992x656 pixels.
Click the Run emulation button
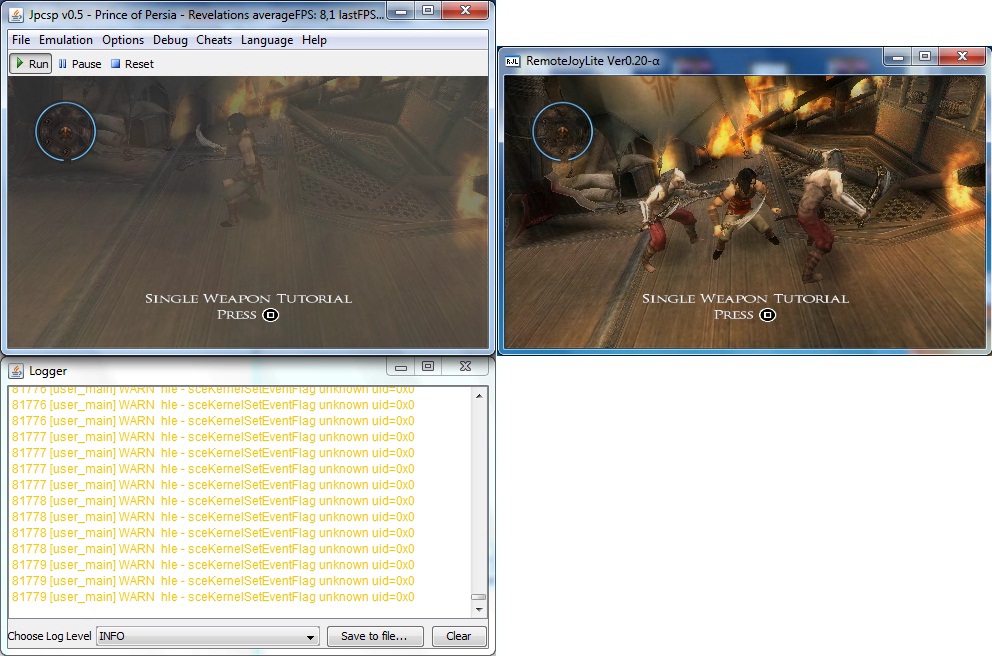pyautogui.click(x=30, y=64)
